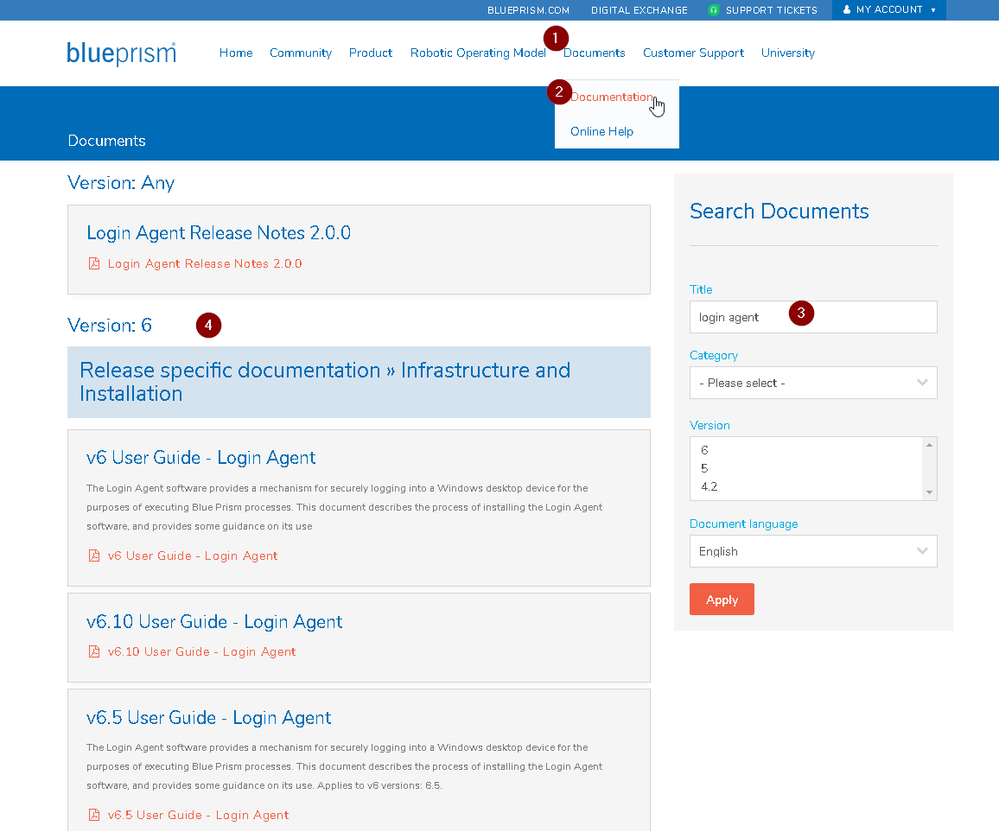
Task: Click the Support Tickets headset icon
Action: point(714,10)
